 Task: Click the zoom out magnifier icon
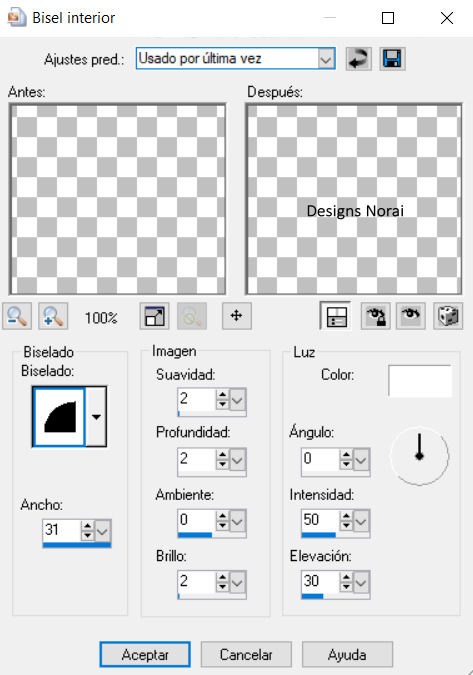(x=17, y=316)
